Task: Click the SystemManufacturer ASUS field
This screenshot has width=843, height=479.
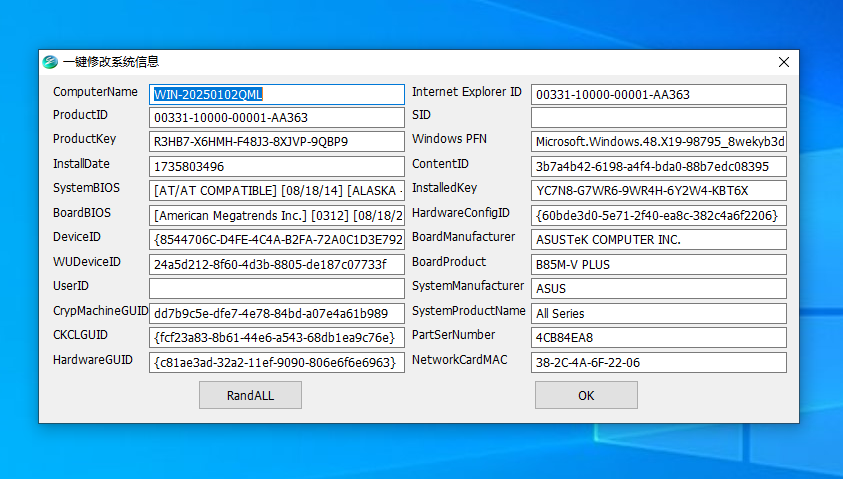Action: point(659,288)
